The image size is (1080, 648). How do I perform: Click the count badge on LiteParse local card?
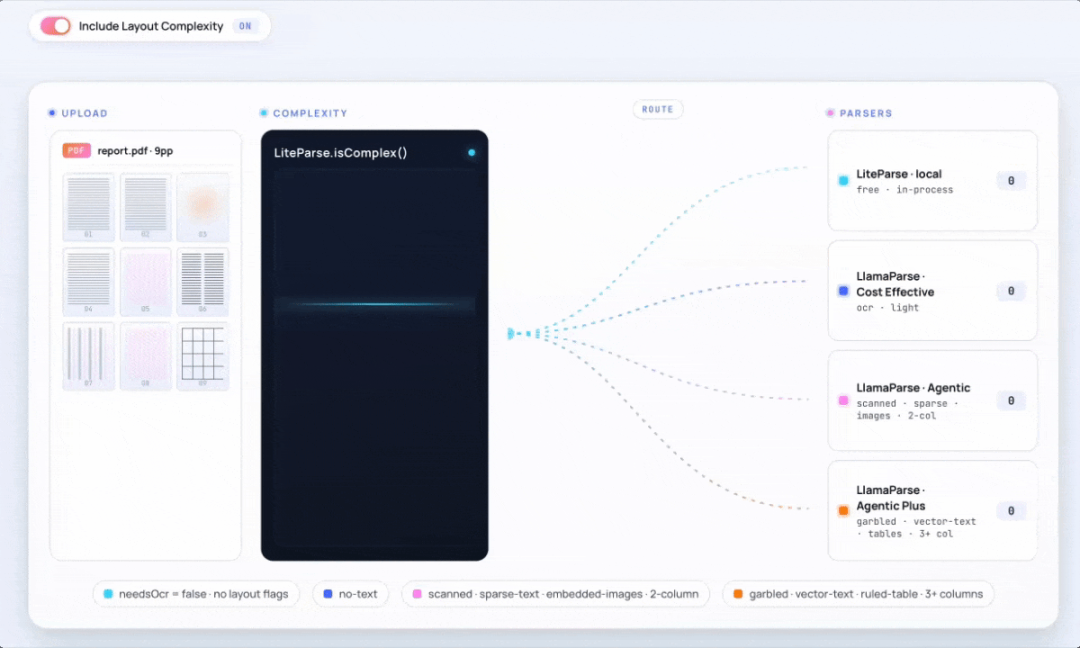click(1011, 180)
